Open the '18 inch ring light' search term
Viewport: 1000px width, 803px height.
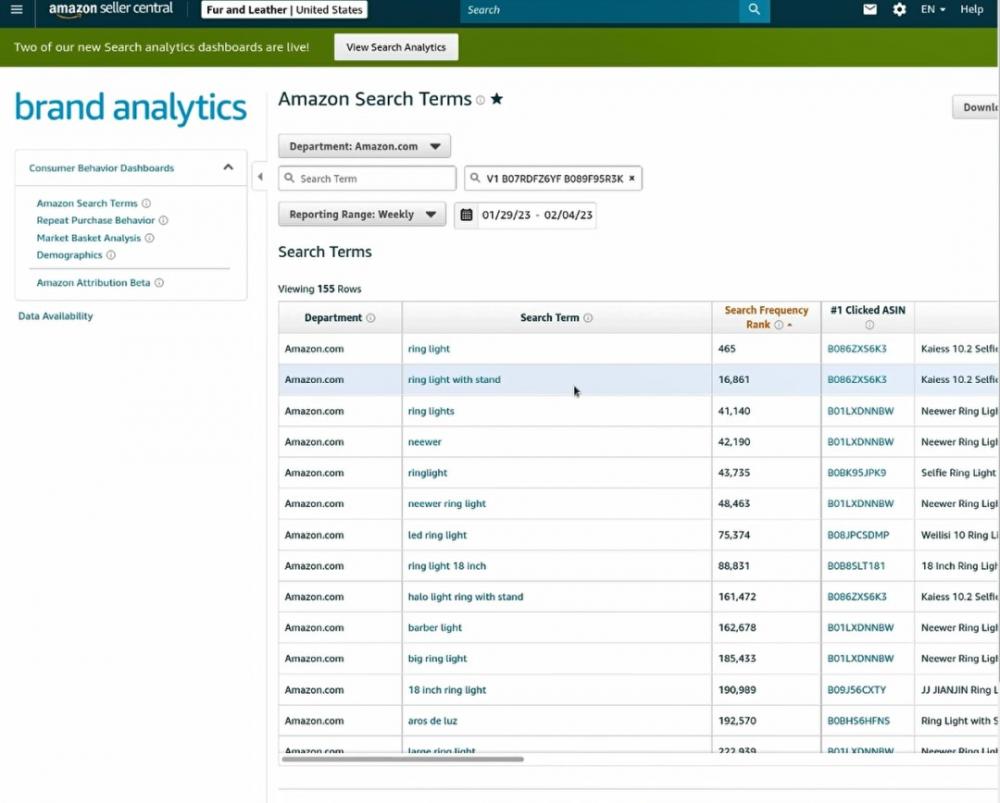(447, 690)
